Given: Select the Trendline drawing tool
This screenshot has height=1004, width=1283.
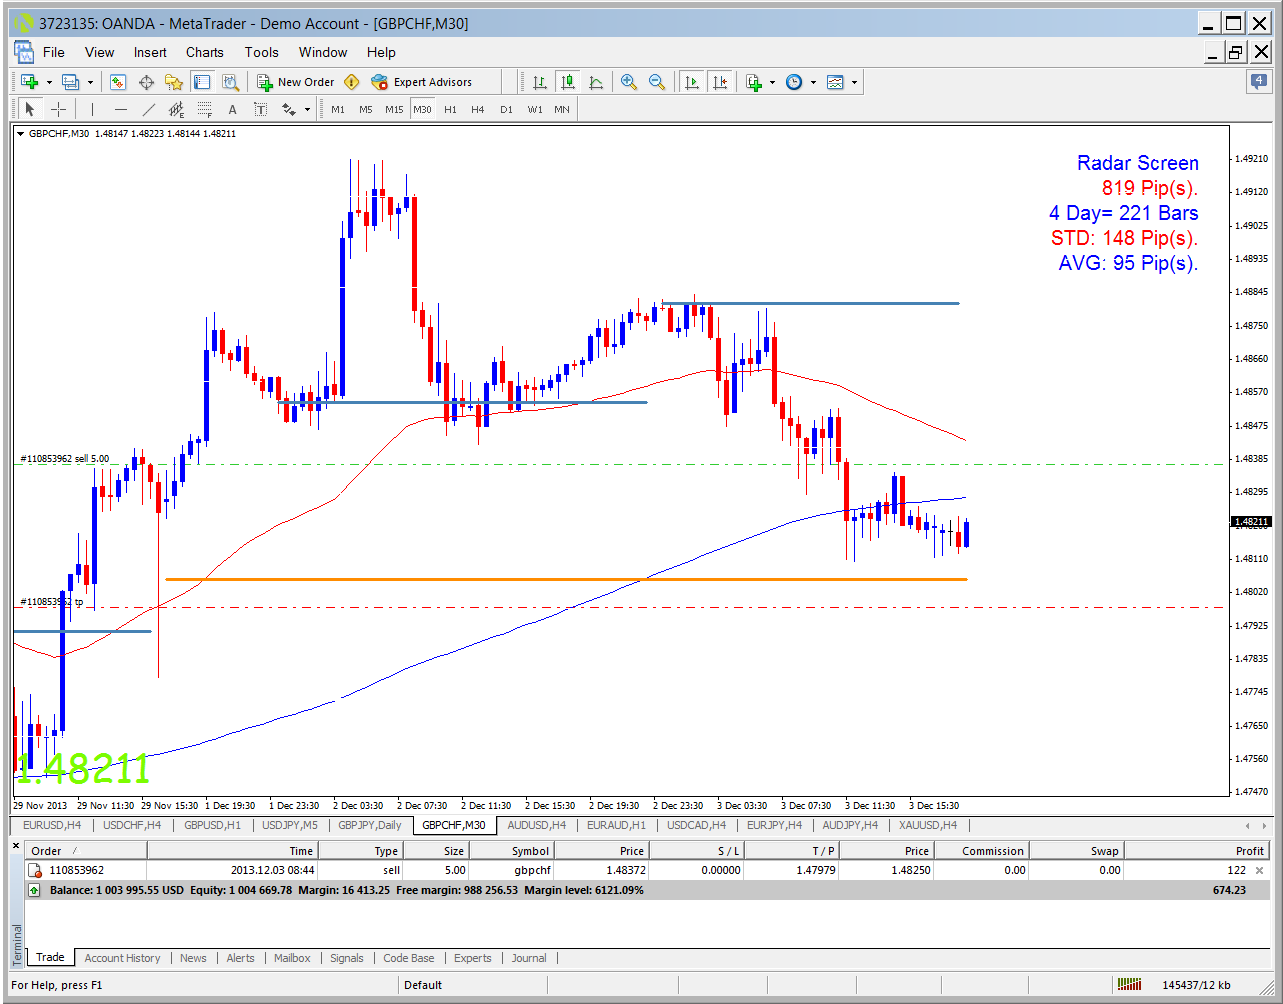Looking at the screenshot, I should click(x=149, y=109).
